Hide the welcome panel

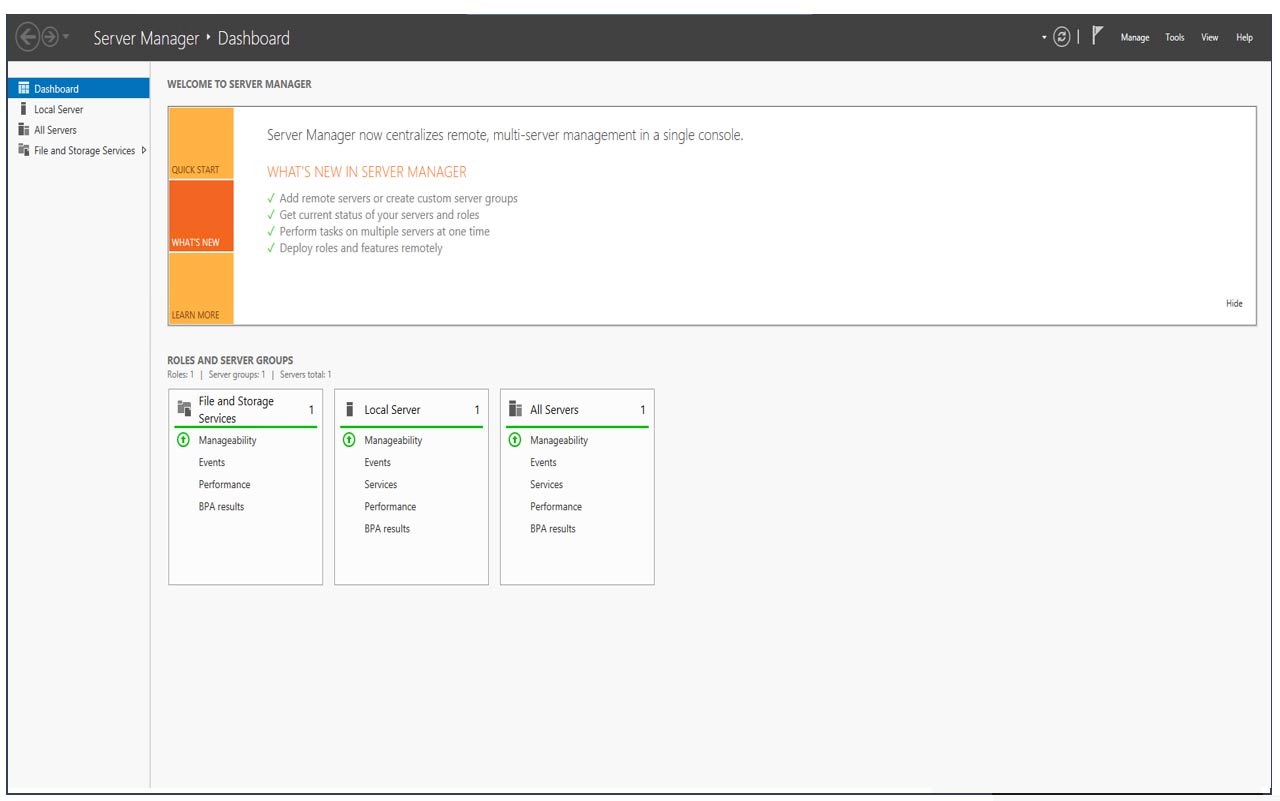[x=1234, y=303]
